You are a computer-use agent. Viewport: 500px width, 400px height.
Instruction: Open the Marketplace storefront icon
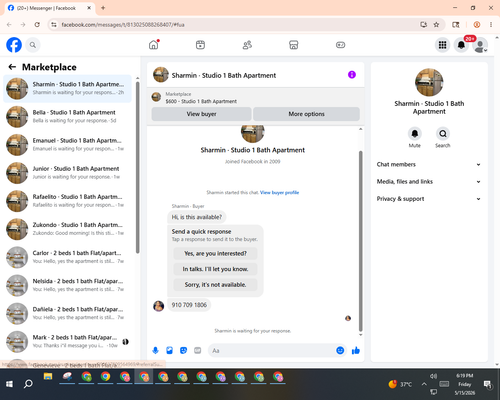tap(294, 45)
